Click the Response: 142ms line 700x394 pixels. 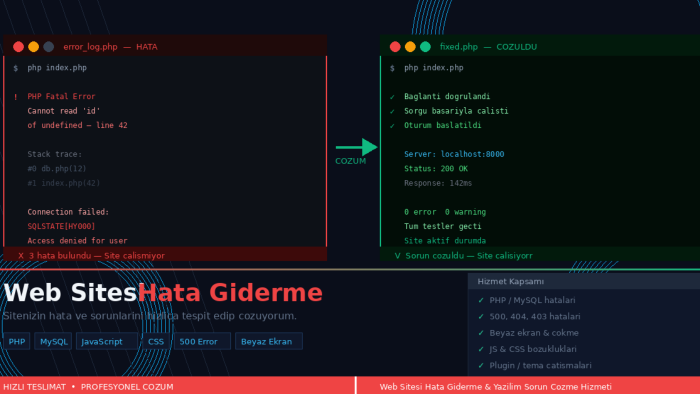coord(438,183)
